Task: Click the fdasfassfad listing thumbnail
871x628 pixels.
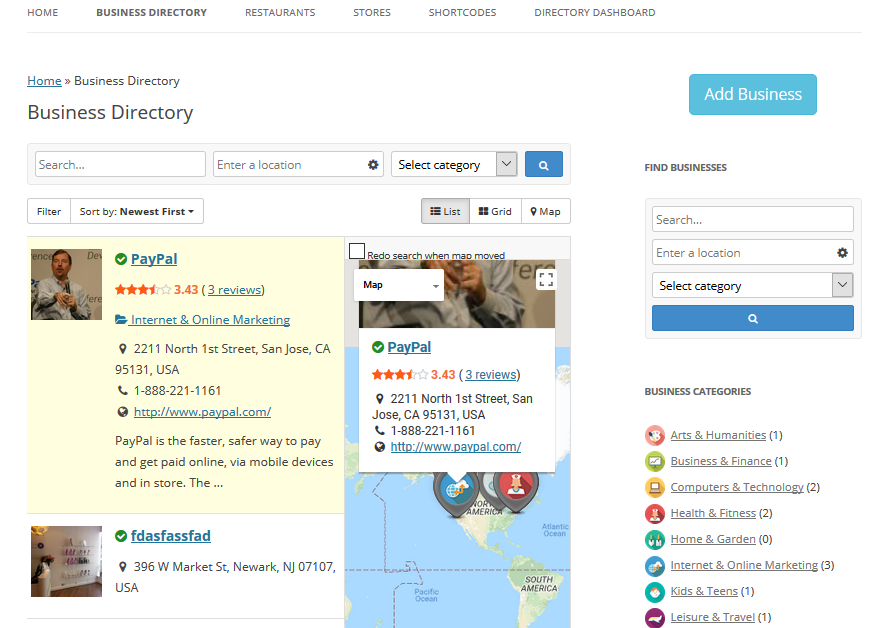Action: (66, 561)
